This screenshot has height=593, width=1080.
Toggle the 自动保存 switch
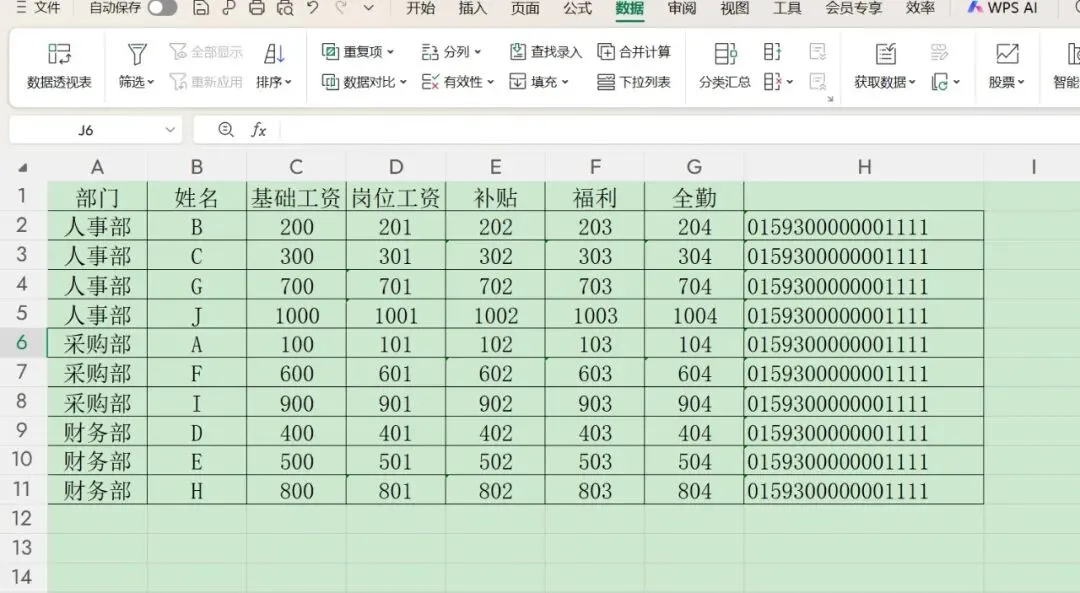pyautogui.click(x=163, y=8)
